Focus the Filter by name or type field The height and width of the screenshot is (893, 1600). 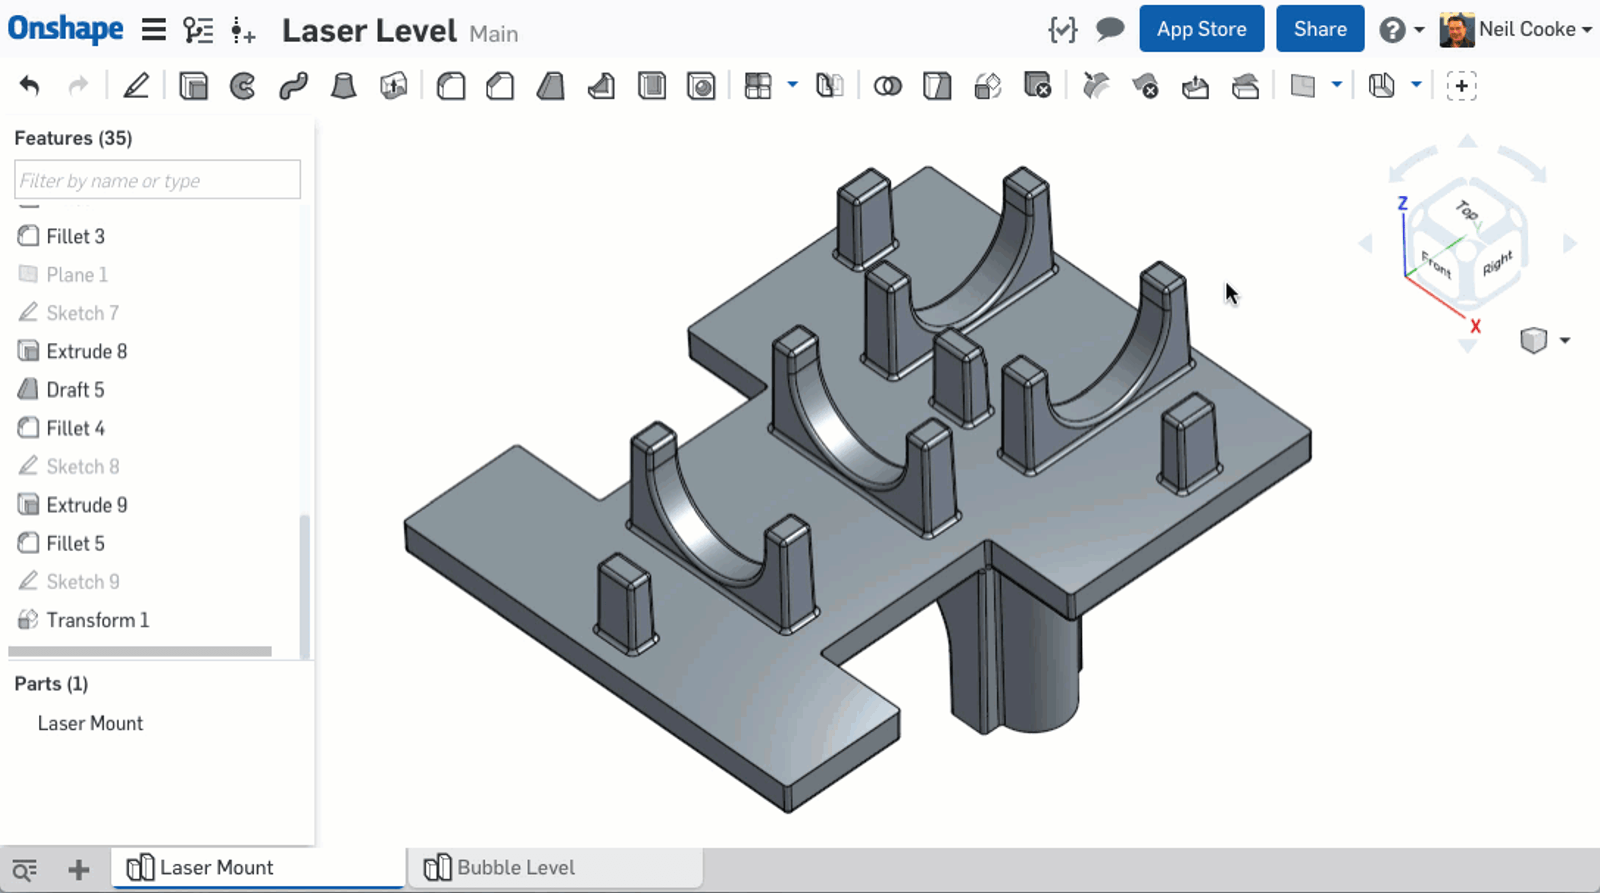157,180
